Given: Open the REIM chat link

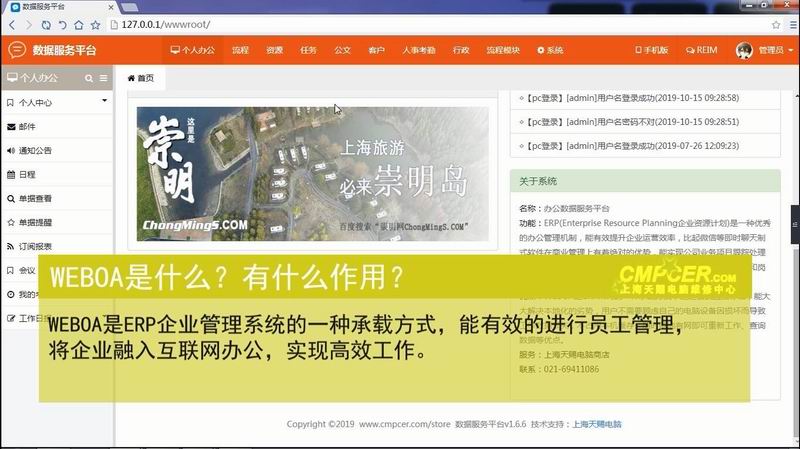Looking at the screenshot, I should (x=702, y=50).
